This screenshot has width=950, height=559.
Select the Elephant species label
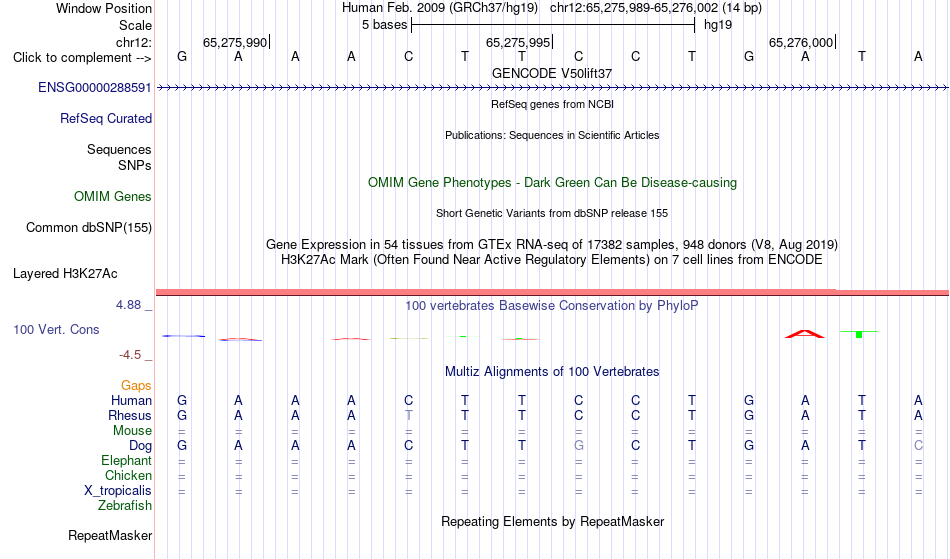pyautogui.click(x=127, y=461)
